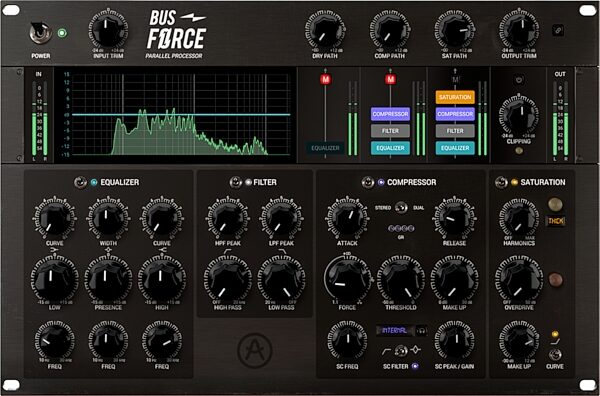Flip the SC Filter type switch
This screenshot has height=396, width=600.
pos(401,350)
